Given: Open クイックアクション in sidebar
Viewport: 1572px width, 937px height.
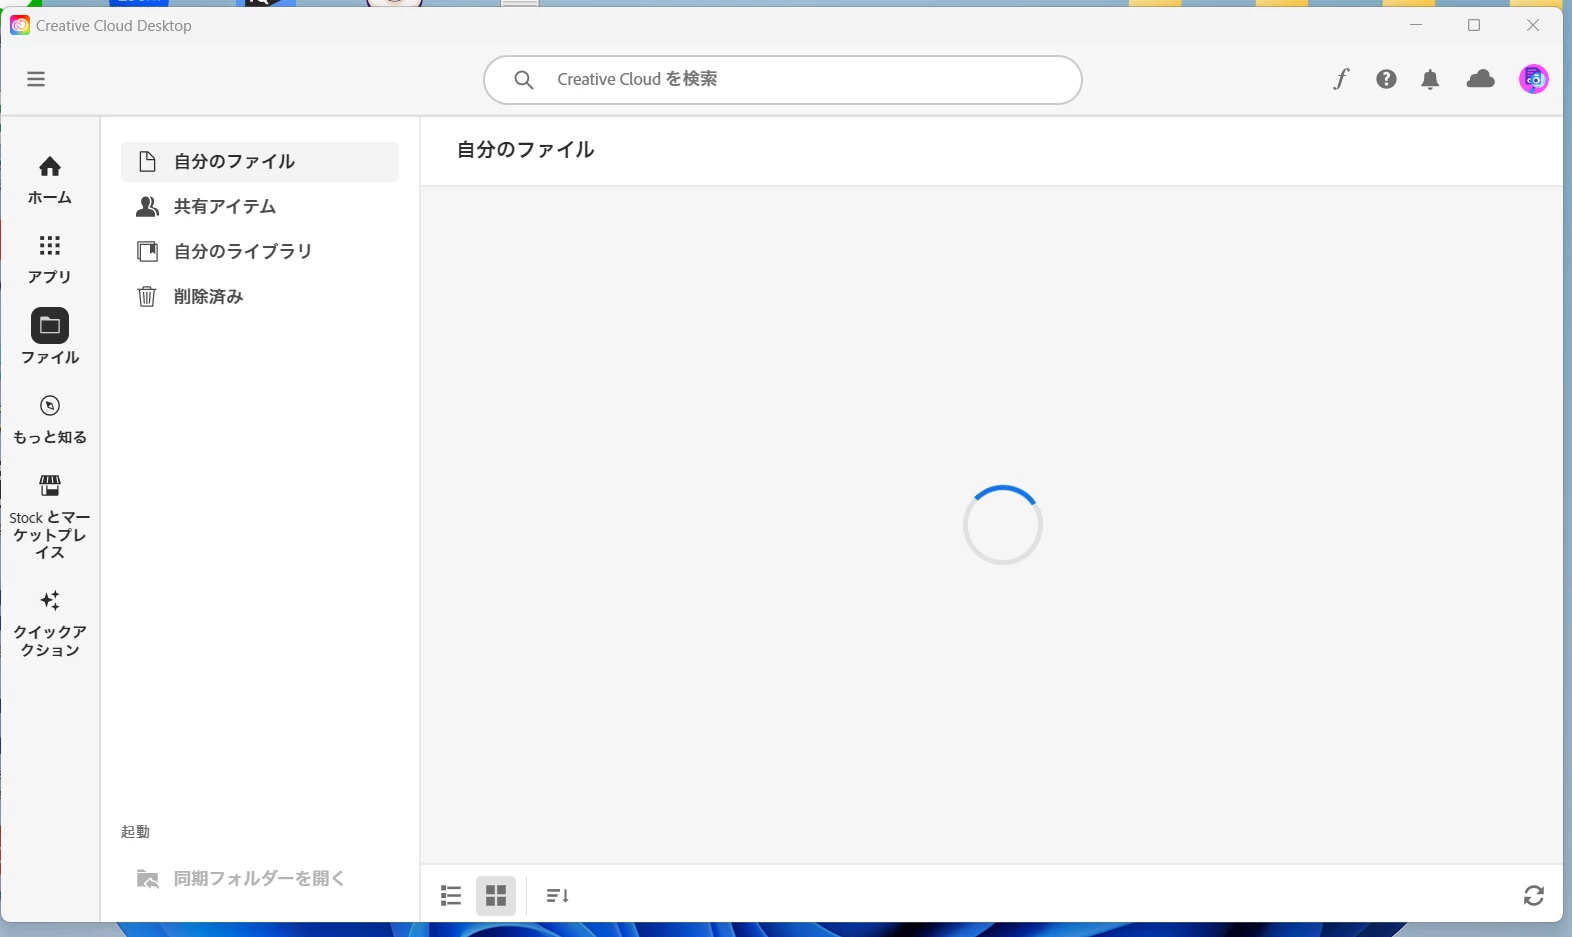Looking at the screenshot, I should [x=50, y=624].
